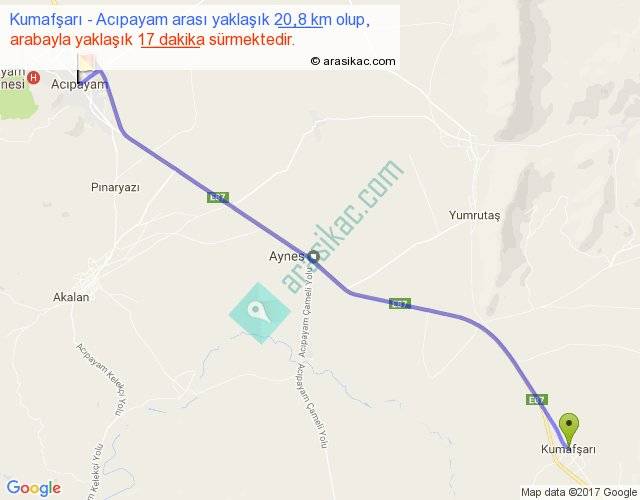Click the flag marker at Acıpayam
This screenshot has height=500, width=640.
(x=86, y=69)
